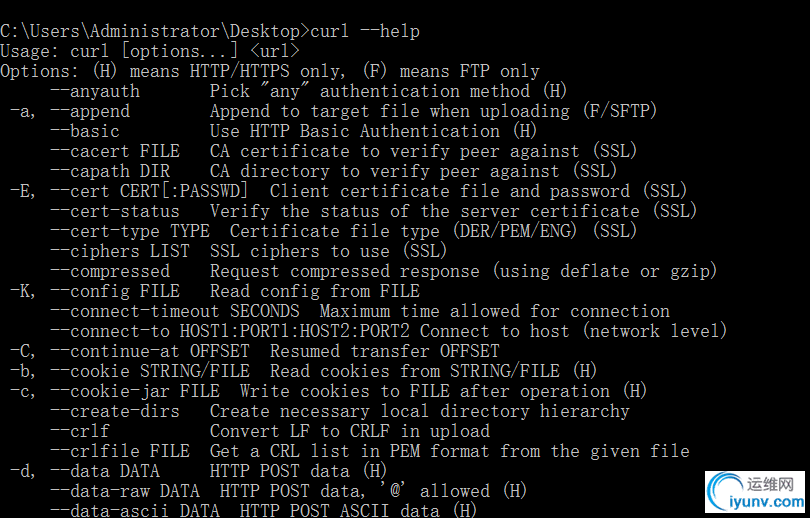Click the '--cacert FILE' option line
Image resolution: width=810 pixels, height=518 pixels.
(344, 151)
